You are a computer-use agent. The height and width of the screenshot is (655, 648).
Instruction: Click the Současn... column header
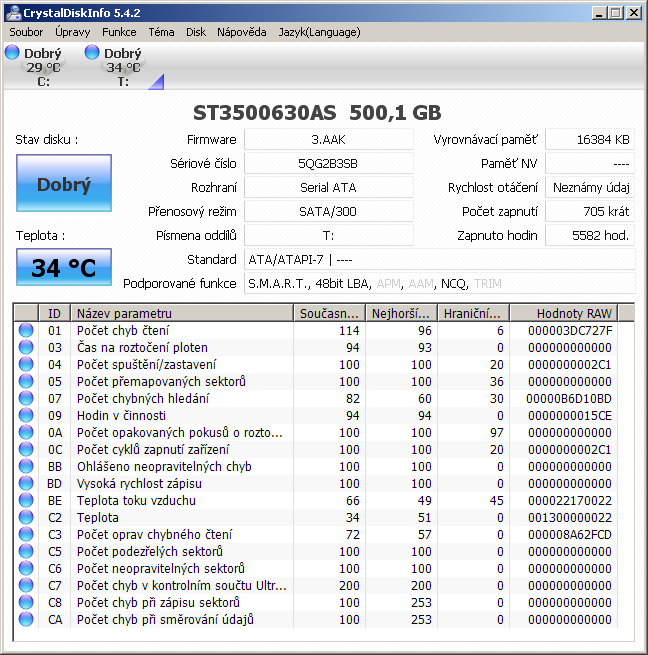pos(329,313)
